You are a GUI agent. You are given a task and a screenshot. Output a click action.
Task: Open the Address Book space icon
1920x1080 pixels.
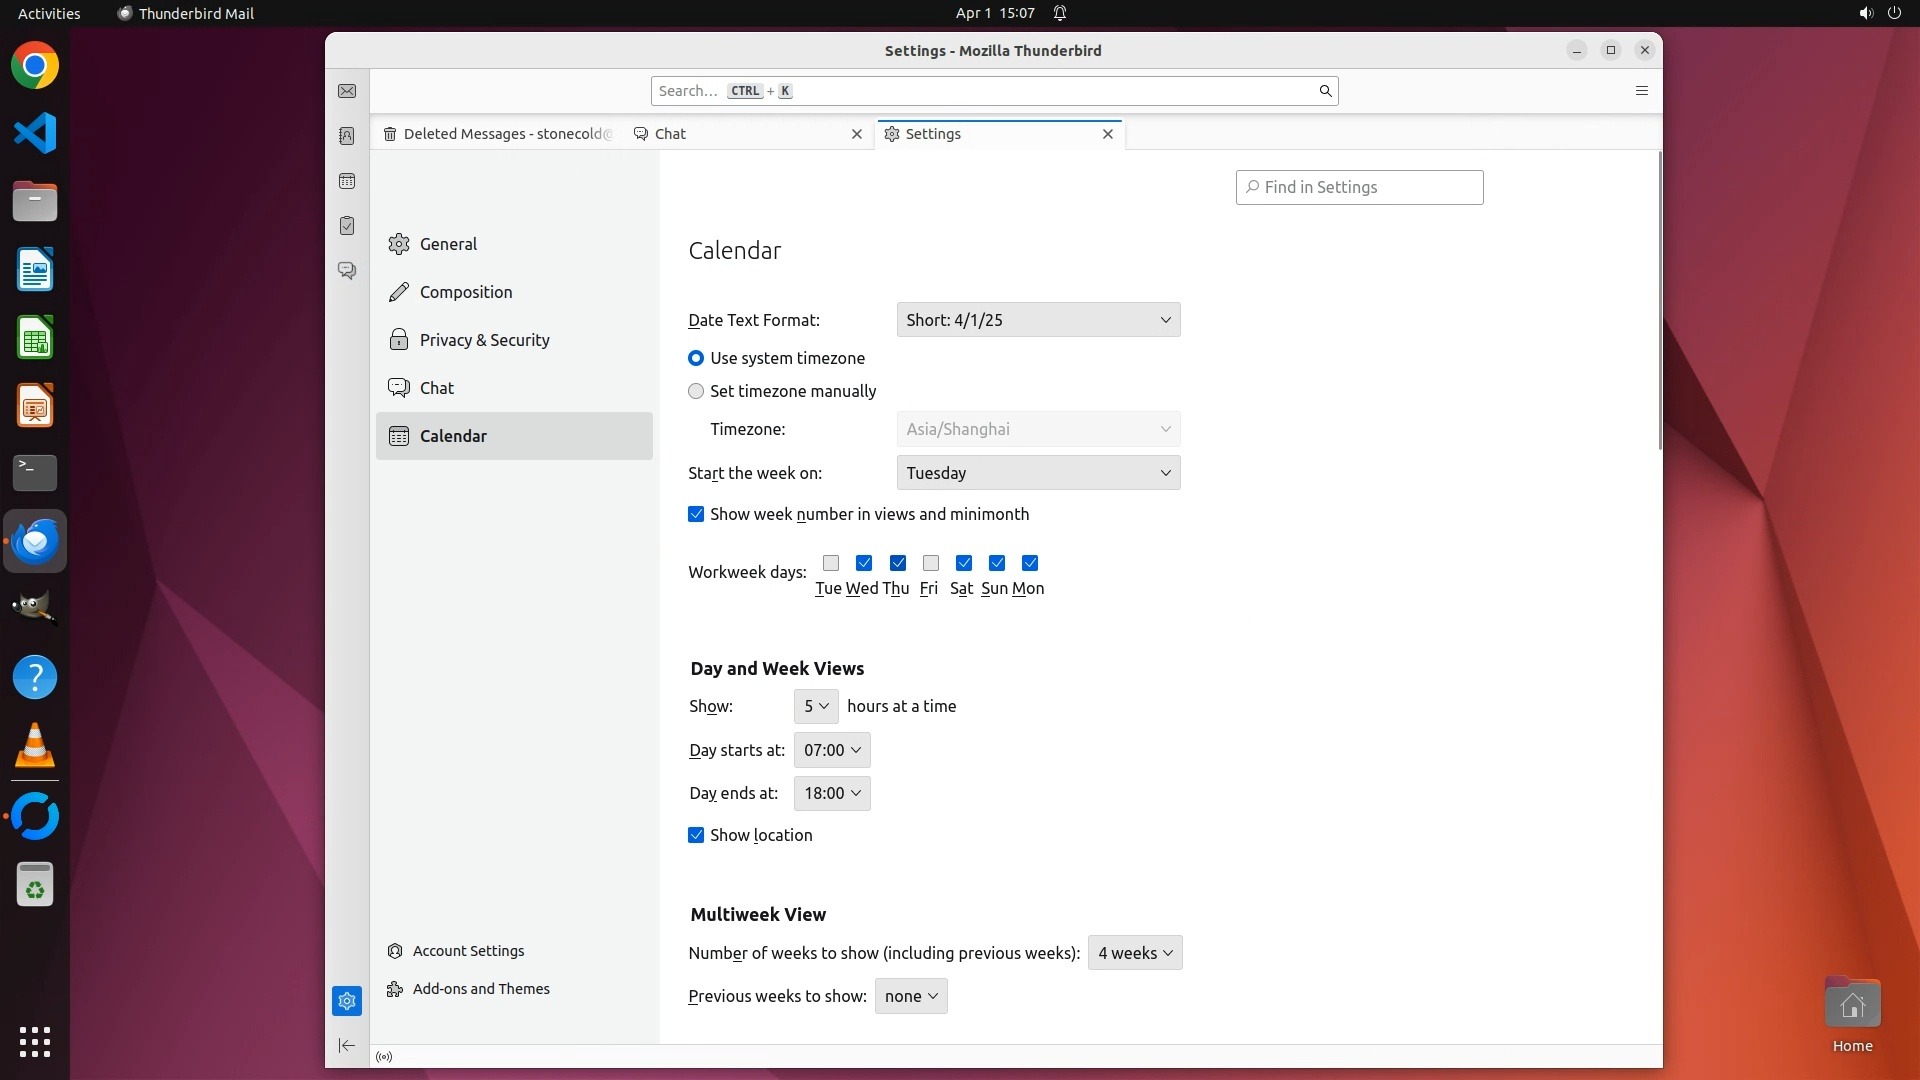point(347,136)
